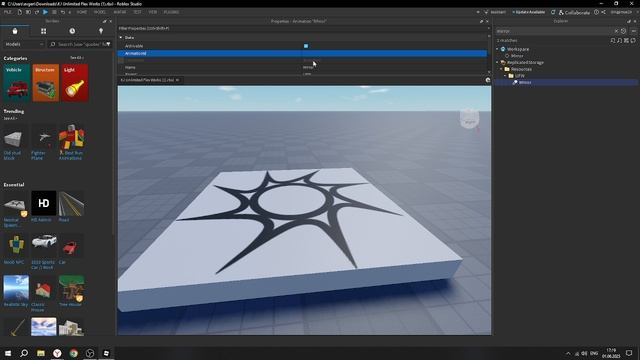
Task: Click the New file icon in quick toolbar
Action: pos(20,12)
